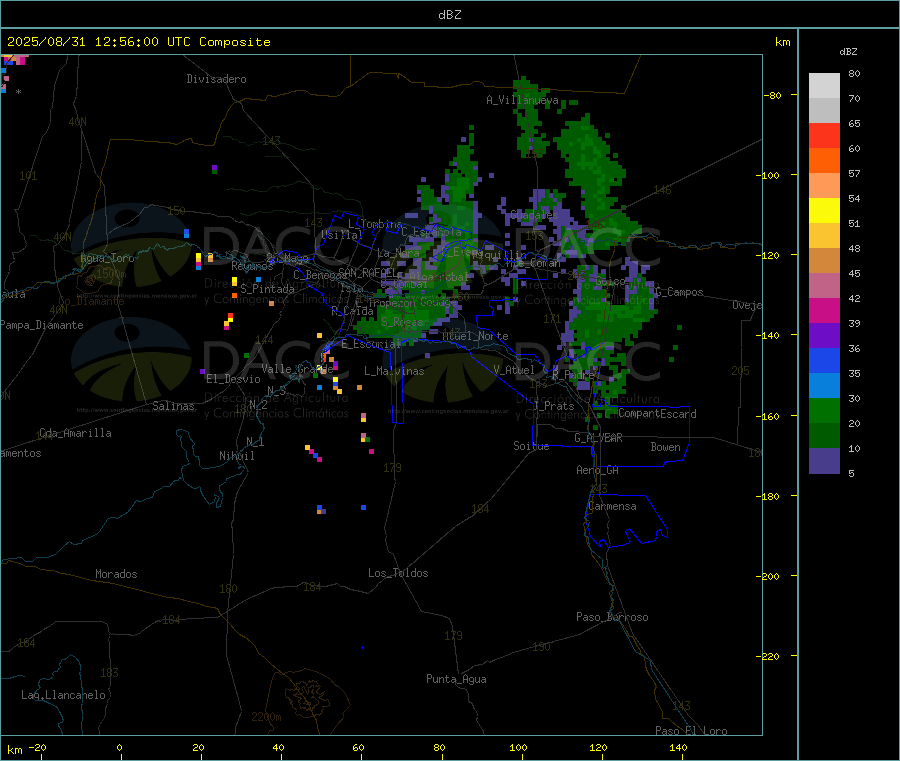Click the blue 36 dBZ legend swatch
The image size is (900, 761).
tap(824, 360)
